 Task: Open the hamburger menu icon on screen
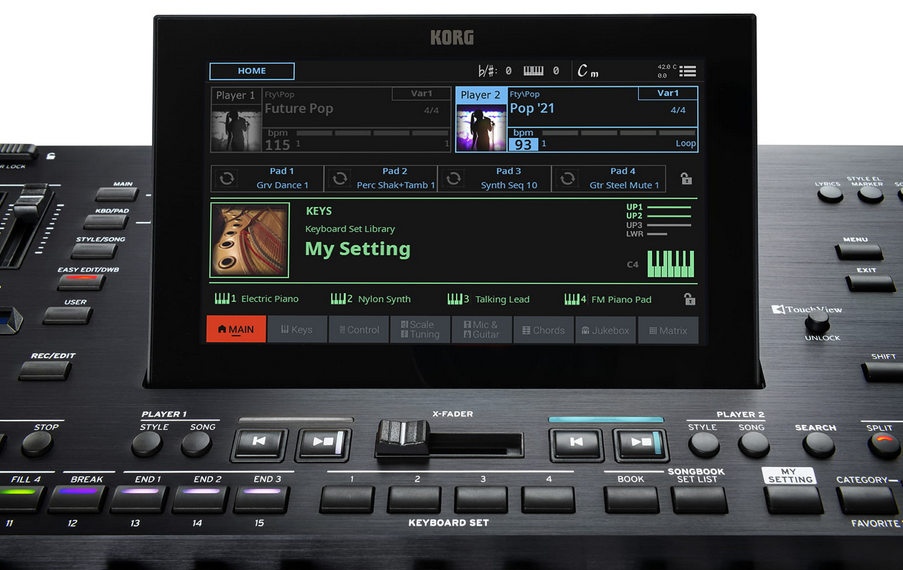tap(688, 71)
